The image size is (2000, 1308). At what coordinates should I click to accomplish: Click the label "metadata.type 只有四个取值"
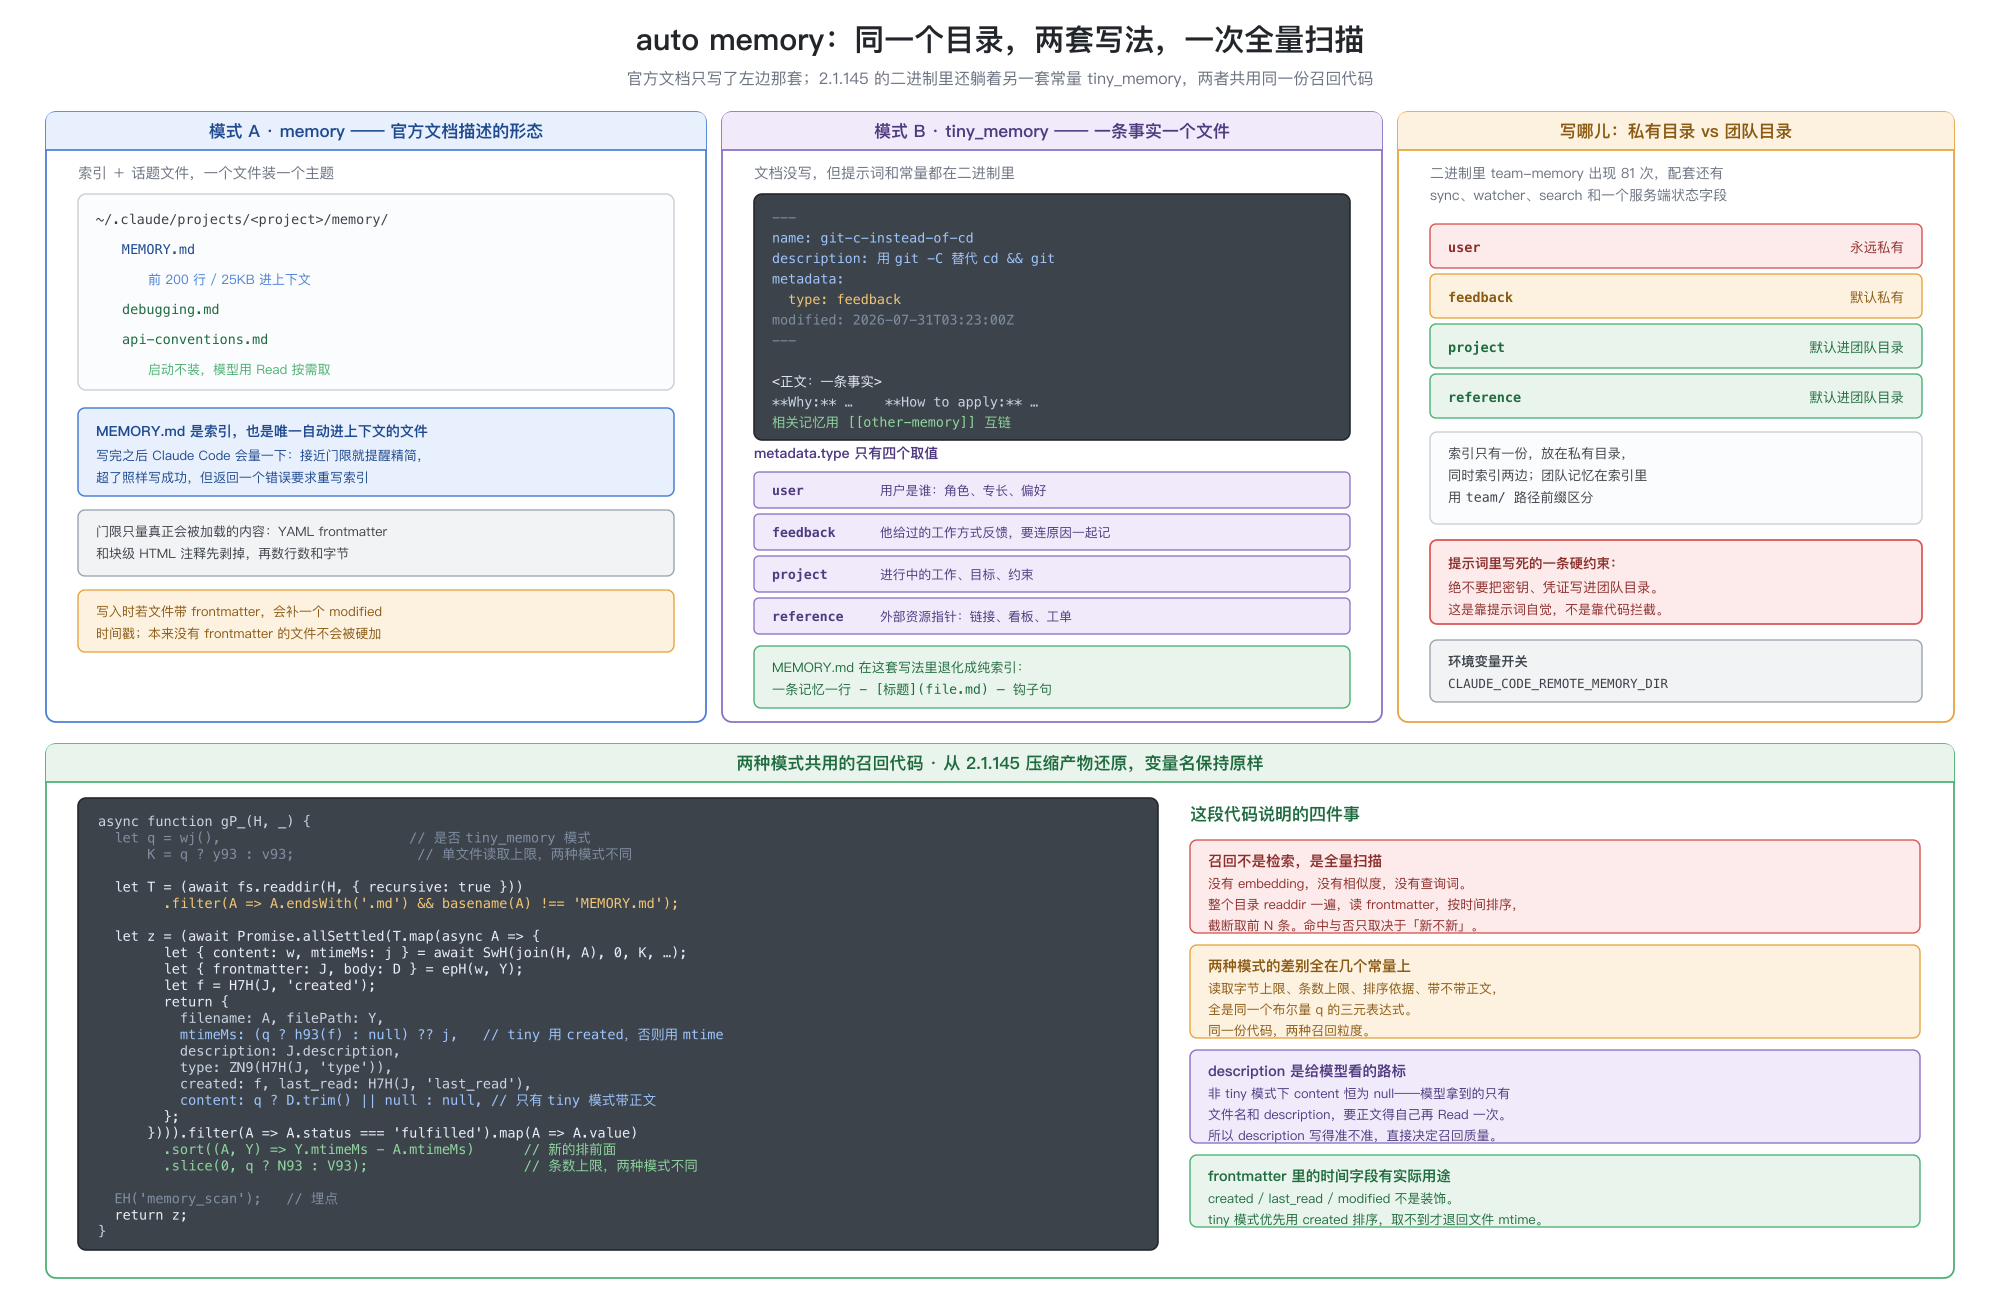coord(846,453)
